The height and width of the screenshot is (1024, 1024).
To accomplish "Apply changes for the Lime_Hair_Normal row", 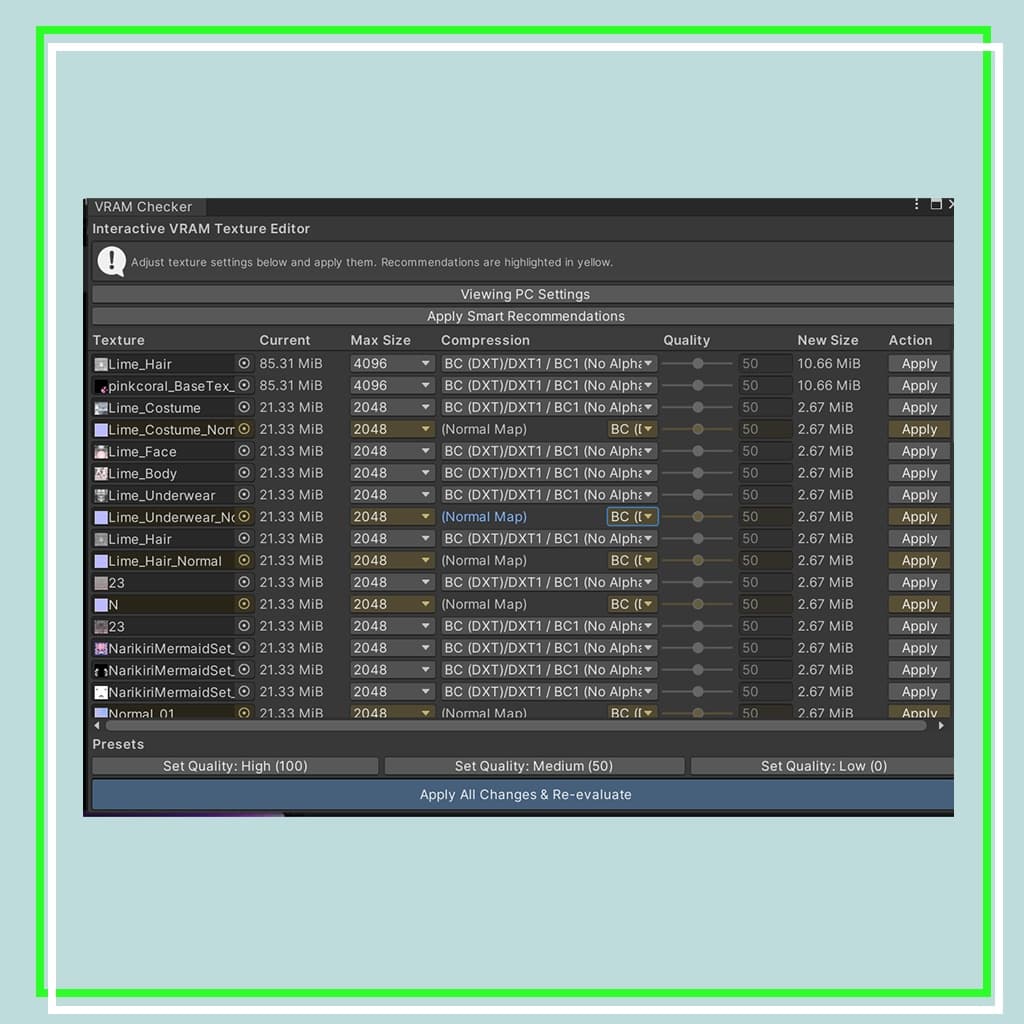I will click(919, 560).
